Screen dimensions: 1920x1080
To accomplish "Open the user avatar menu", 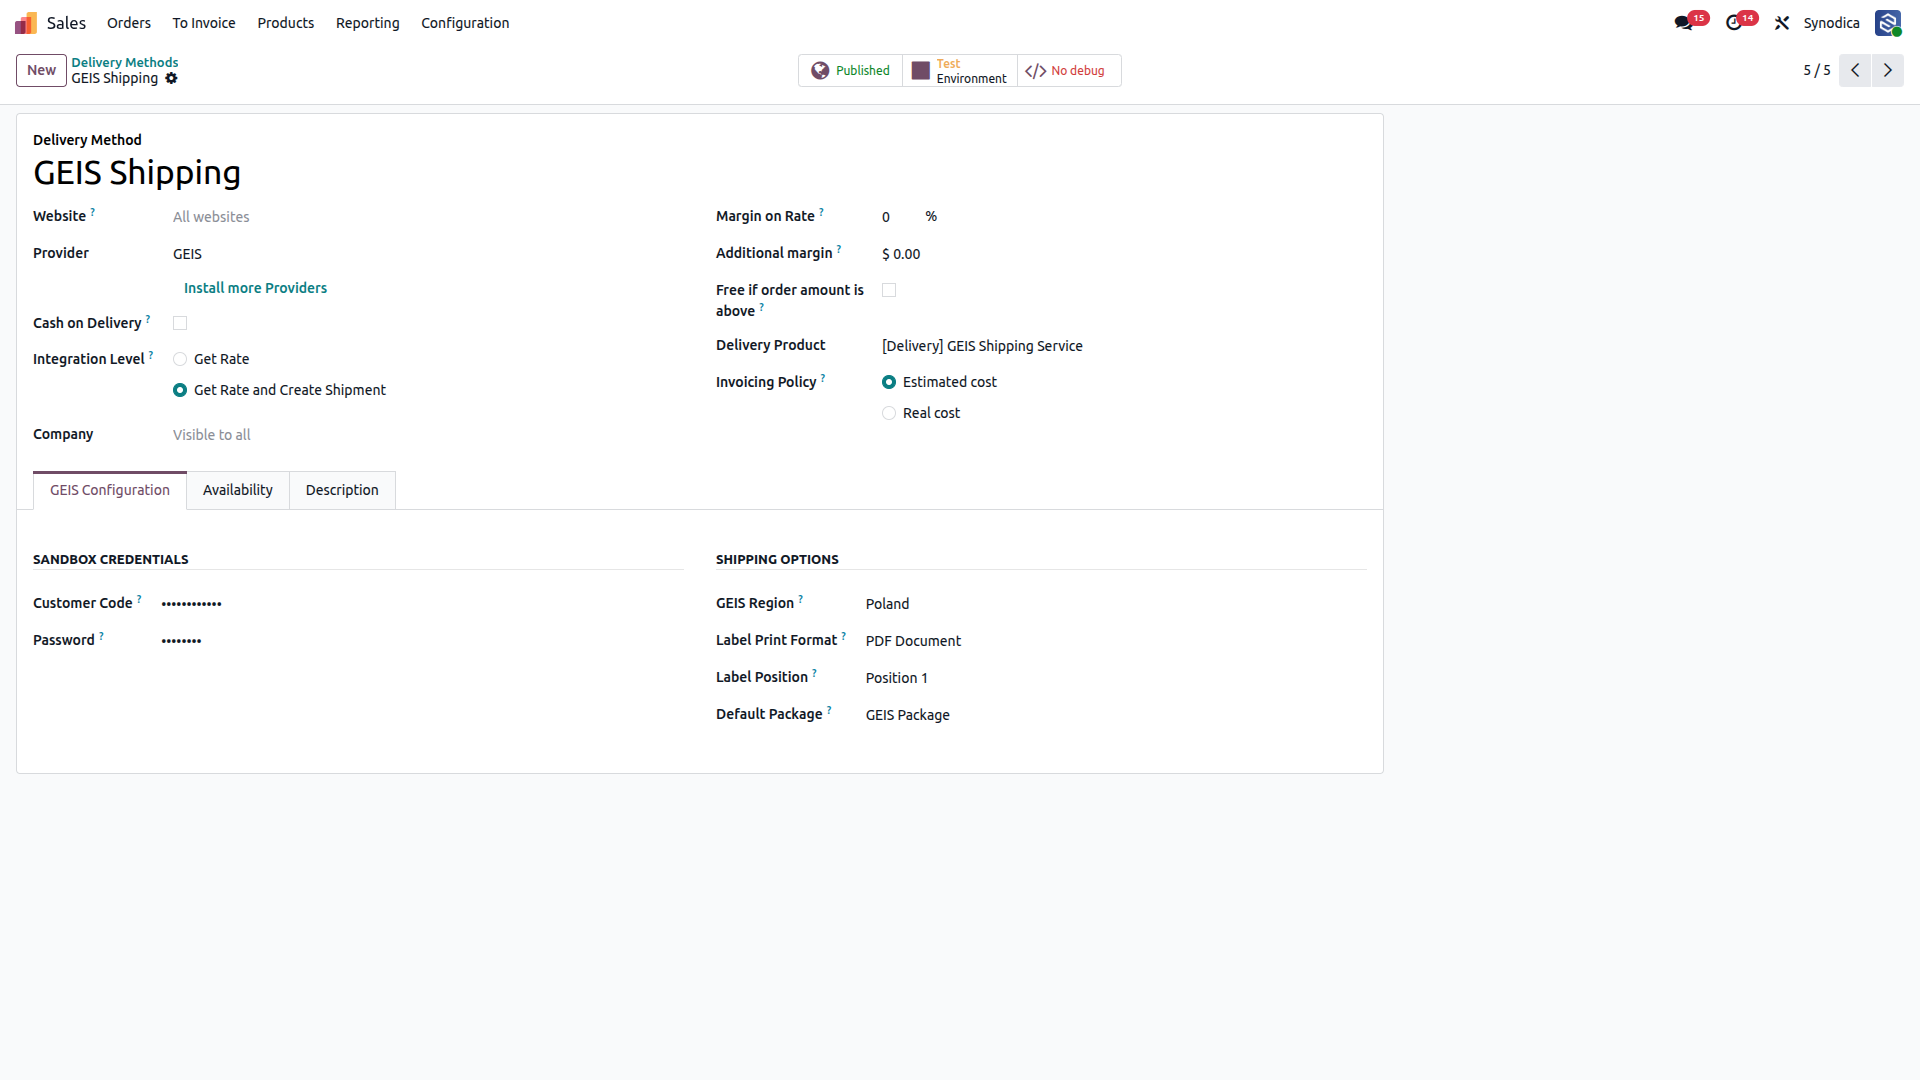I will (x=1888, y=23).
